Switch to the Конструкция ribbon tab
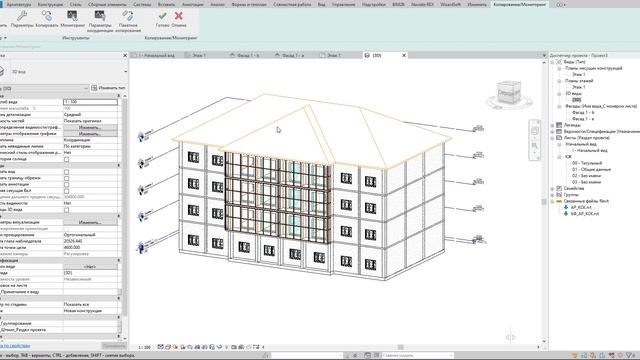The image size is (640, 360). click(50, 4)
